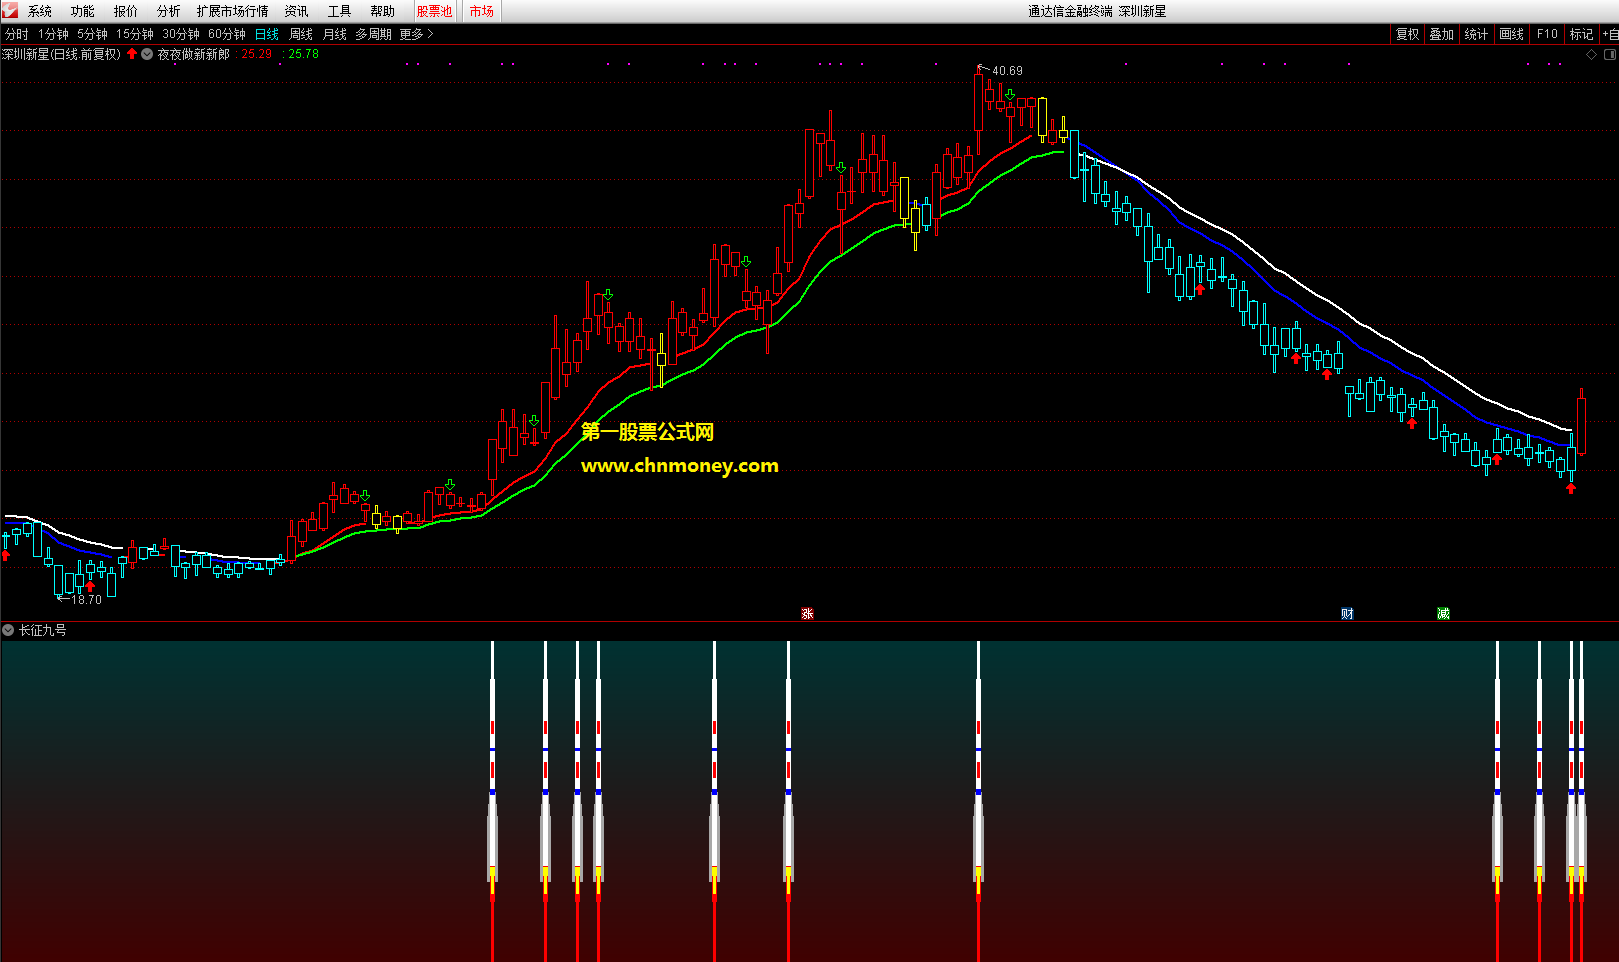Open the 系统 menu

[40, 11]
